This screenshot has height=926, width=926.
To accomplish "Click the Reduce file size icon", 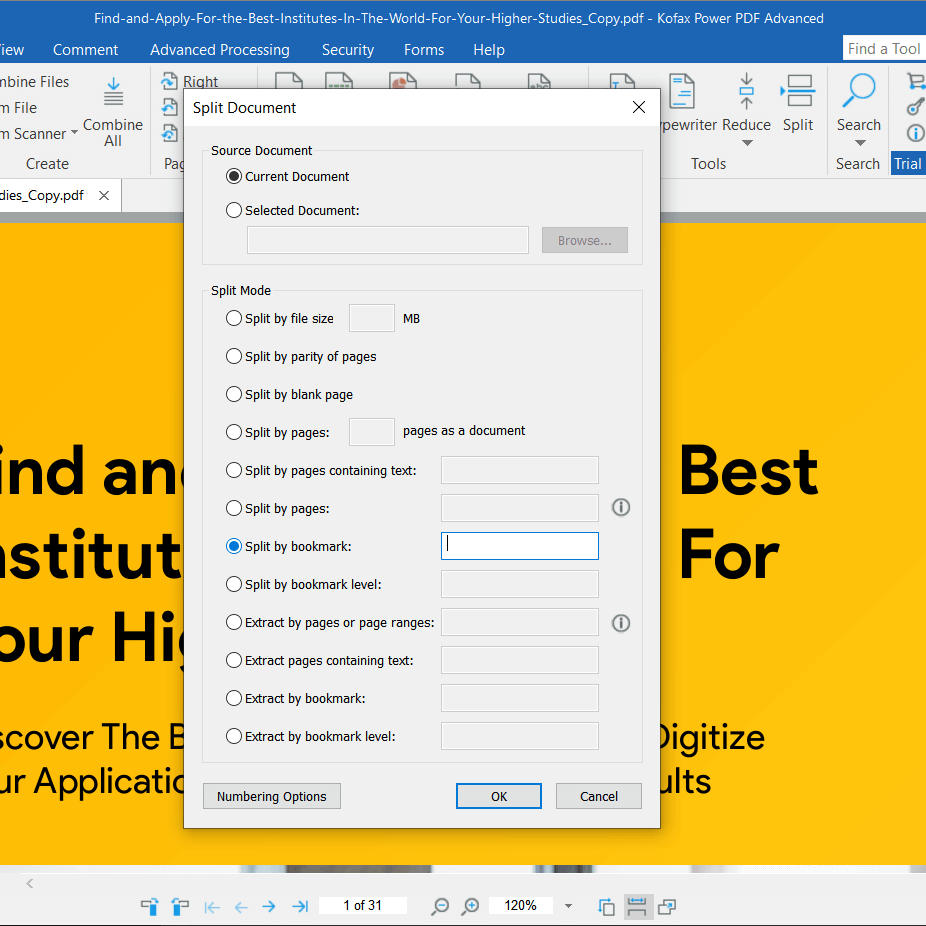I will point(746,92).
